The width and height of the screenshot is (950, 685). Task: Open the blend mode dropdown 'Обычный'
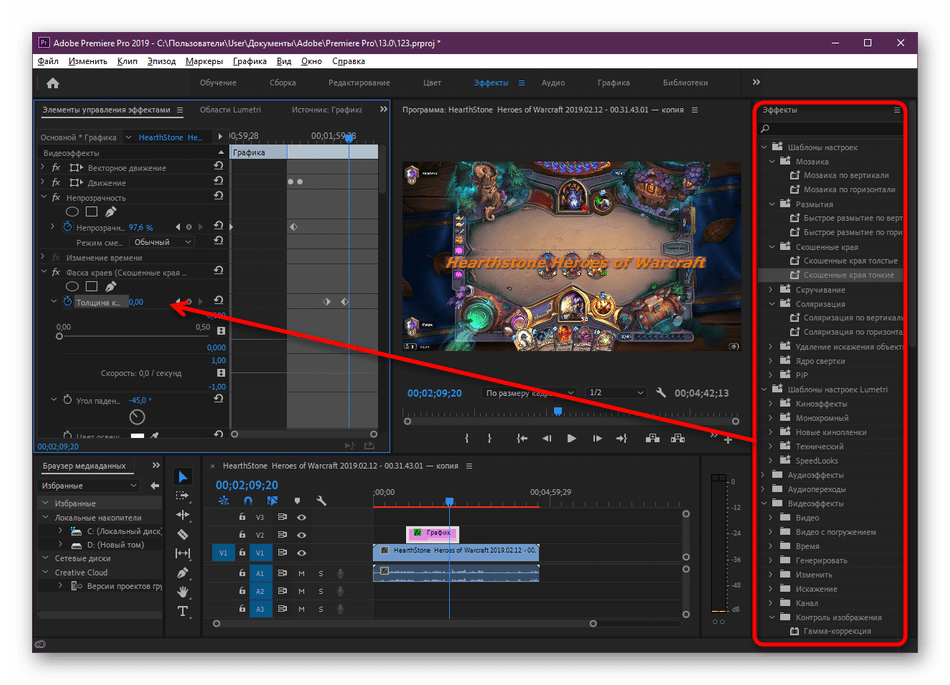(x=163, y=242)
